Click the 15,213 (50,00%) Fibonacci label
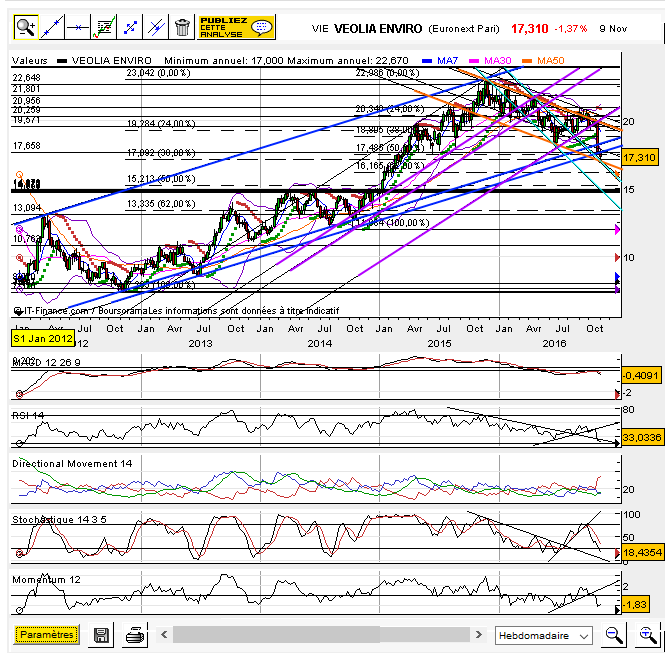 [161, 179]
